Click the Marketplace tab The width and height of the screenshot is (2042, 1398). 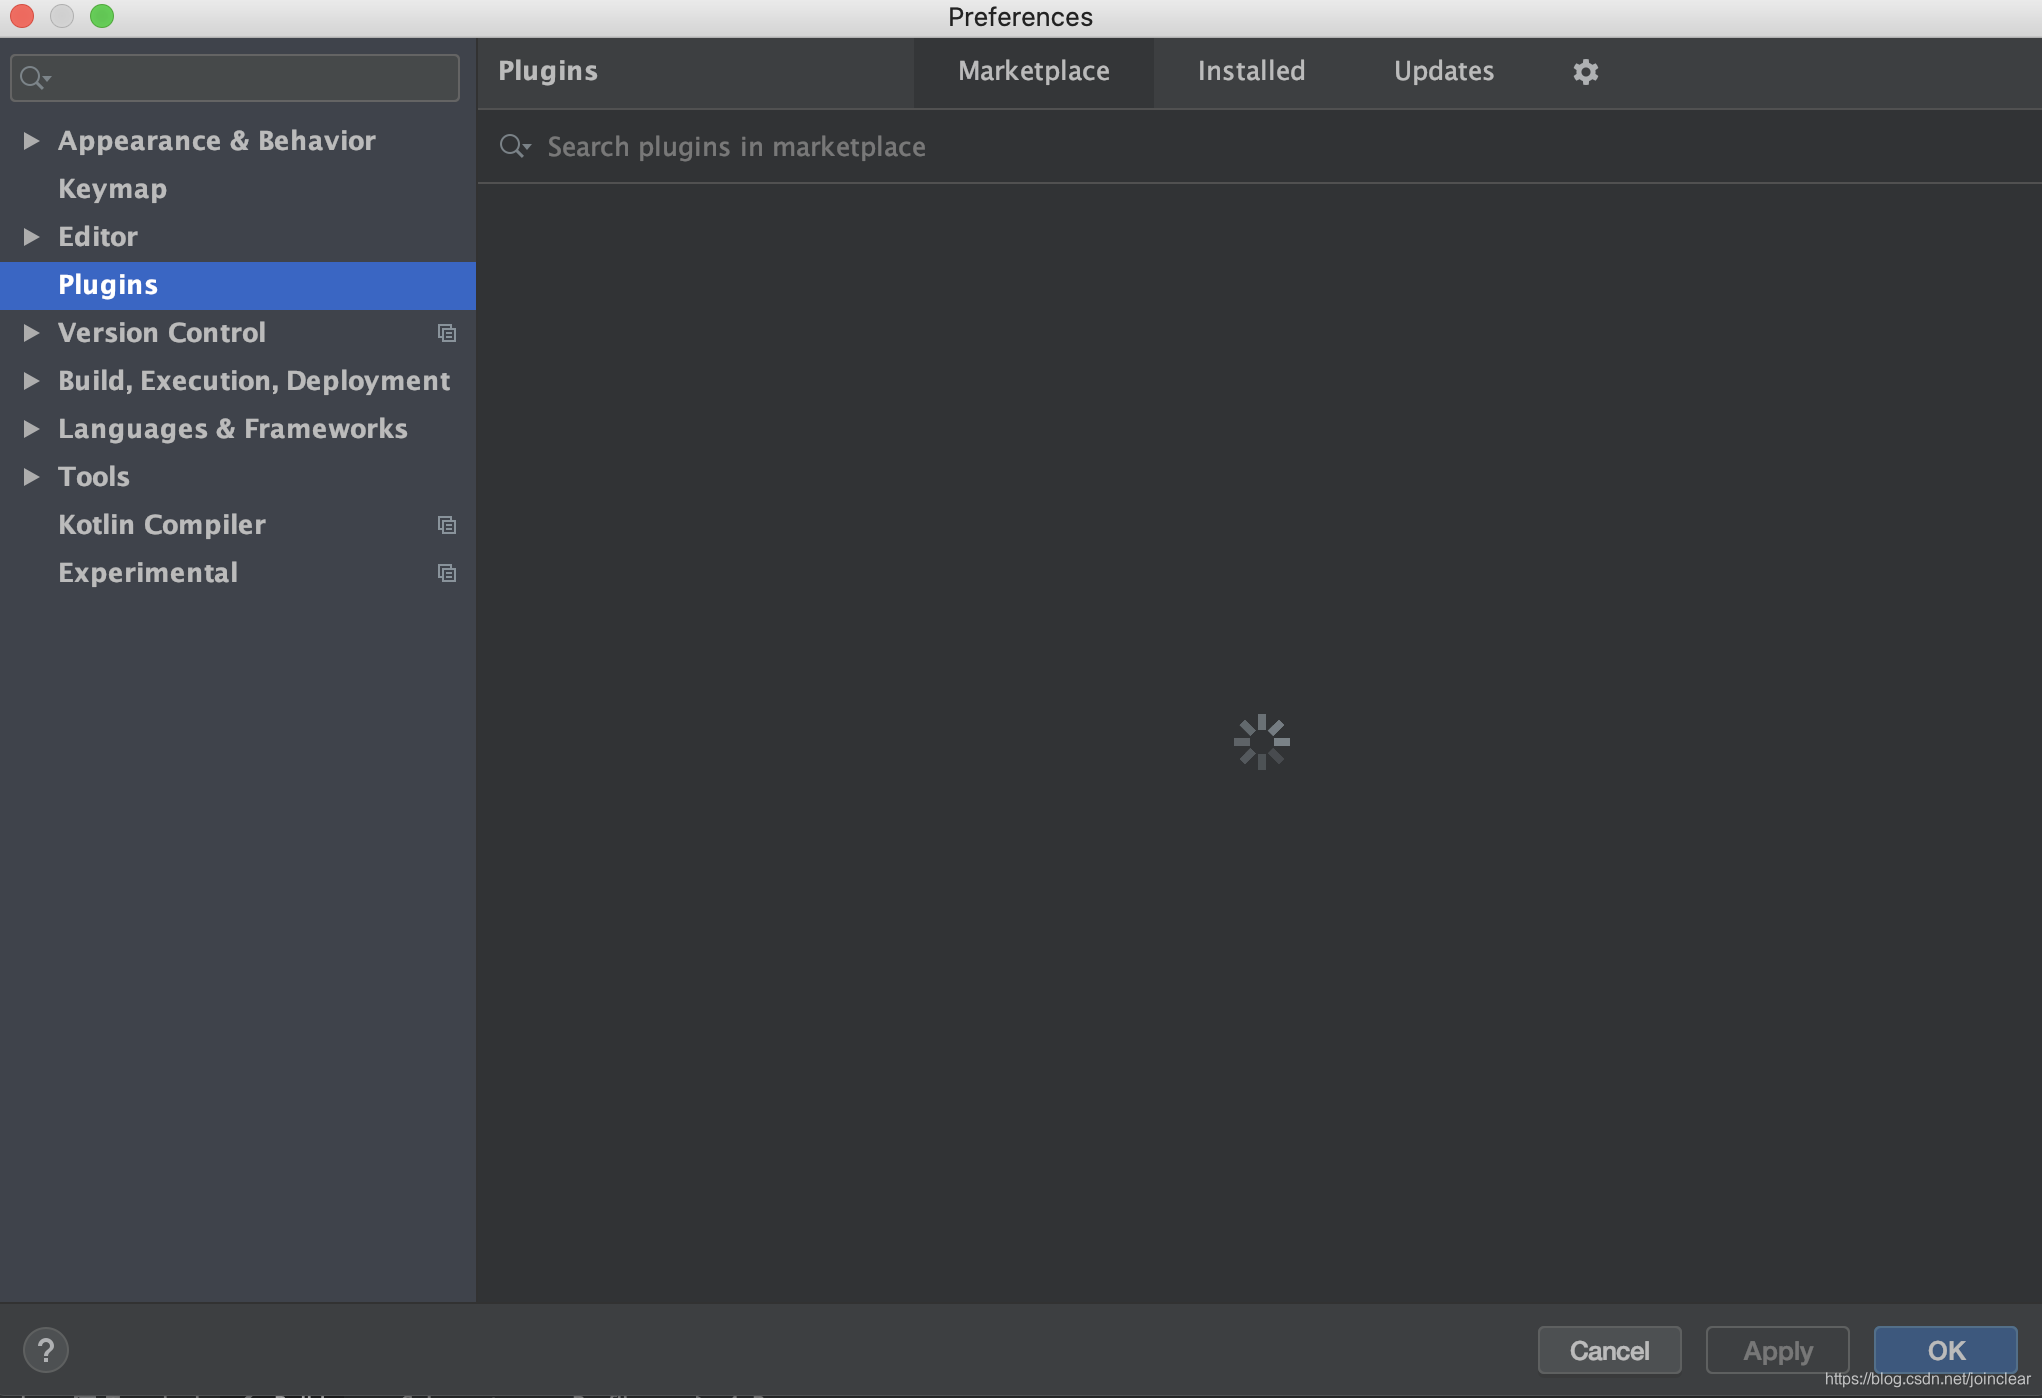pyautogui.click(x=1033, y=70)
